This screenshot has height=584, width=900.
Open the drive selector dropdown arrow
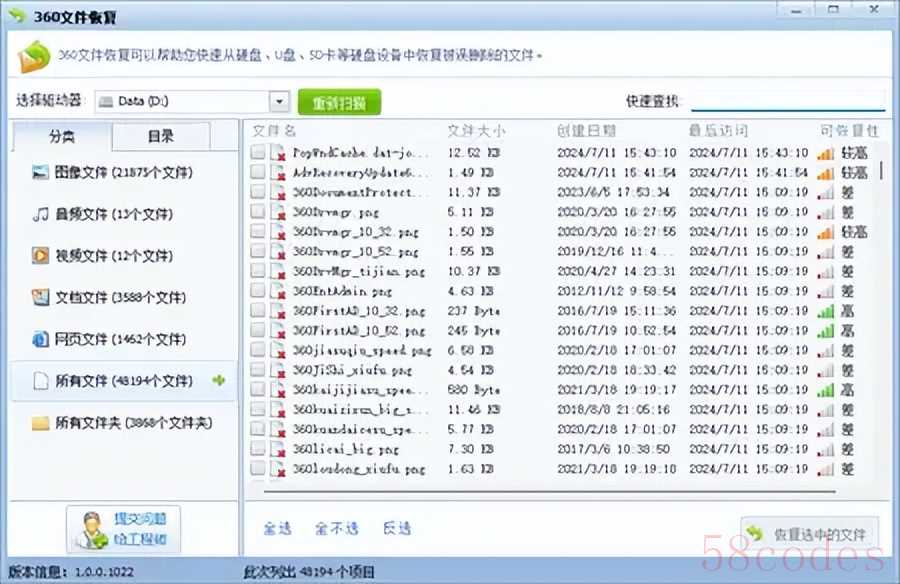coord(279,102)
